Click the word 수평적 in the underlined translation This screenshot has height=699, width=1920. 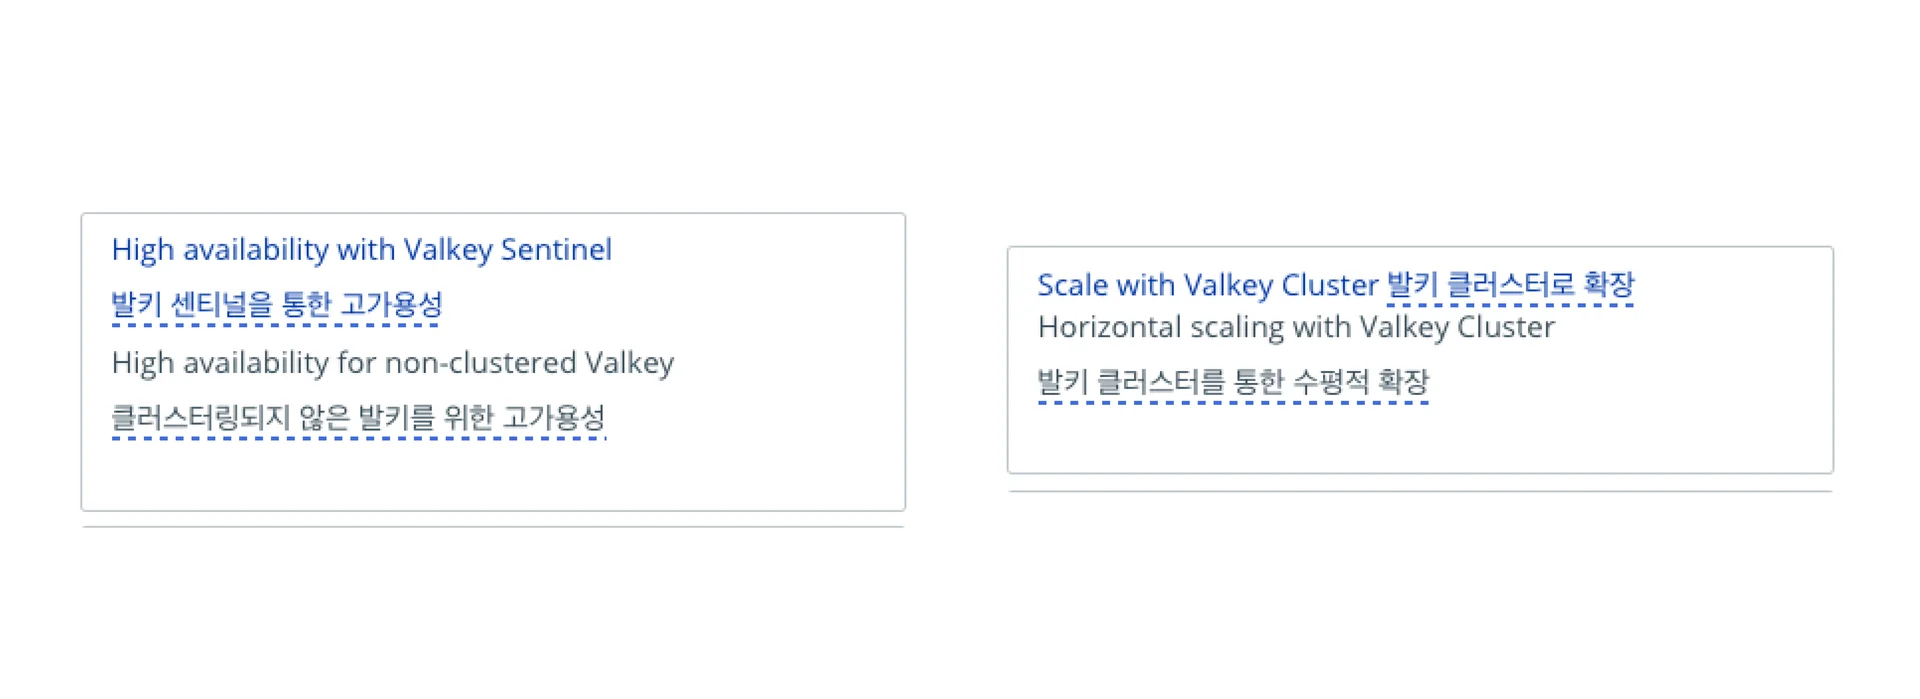tap(1330, 382)
